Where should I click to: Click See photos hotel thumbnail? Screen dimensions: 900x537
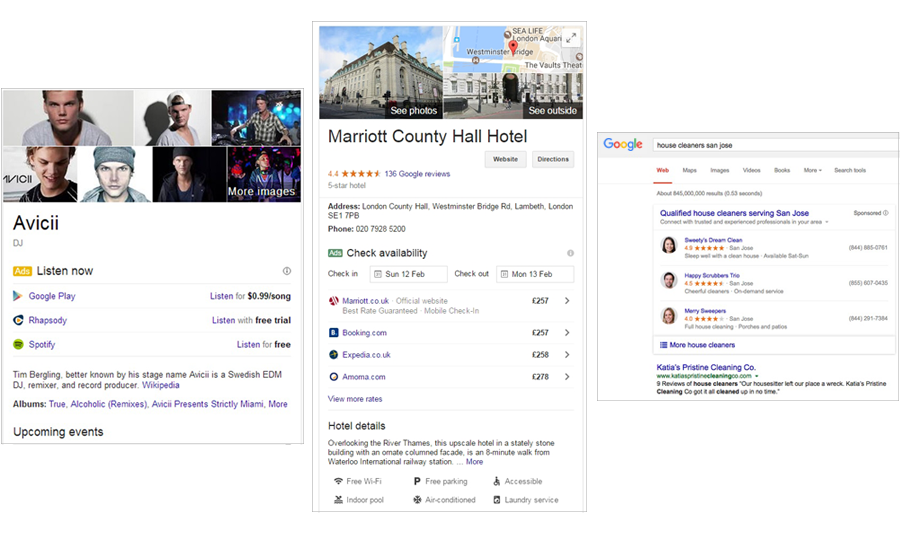click(381, 72)
